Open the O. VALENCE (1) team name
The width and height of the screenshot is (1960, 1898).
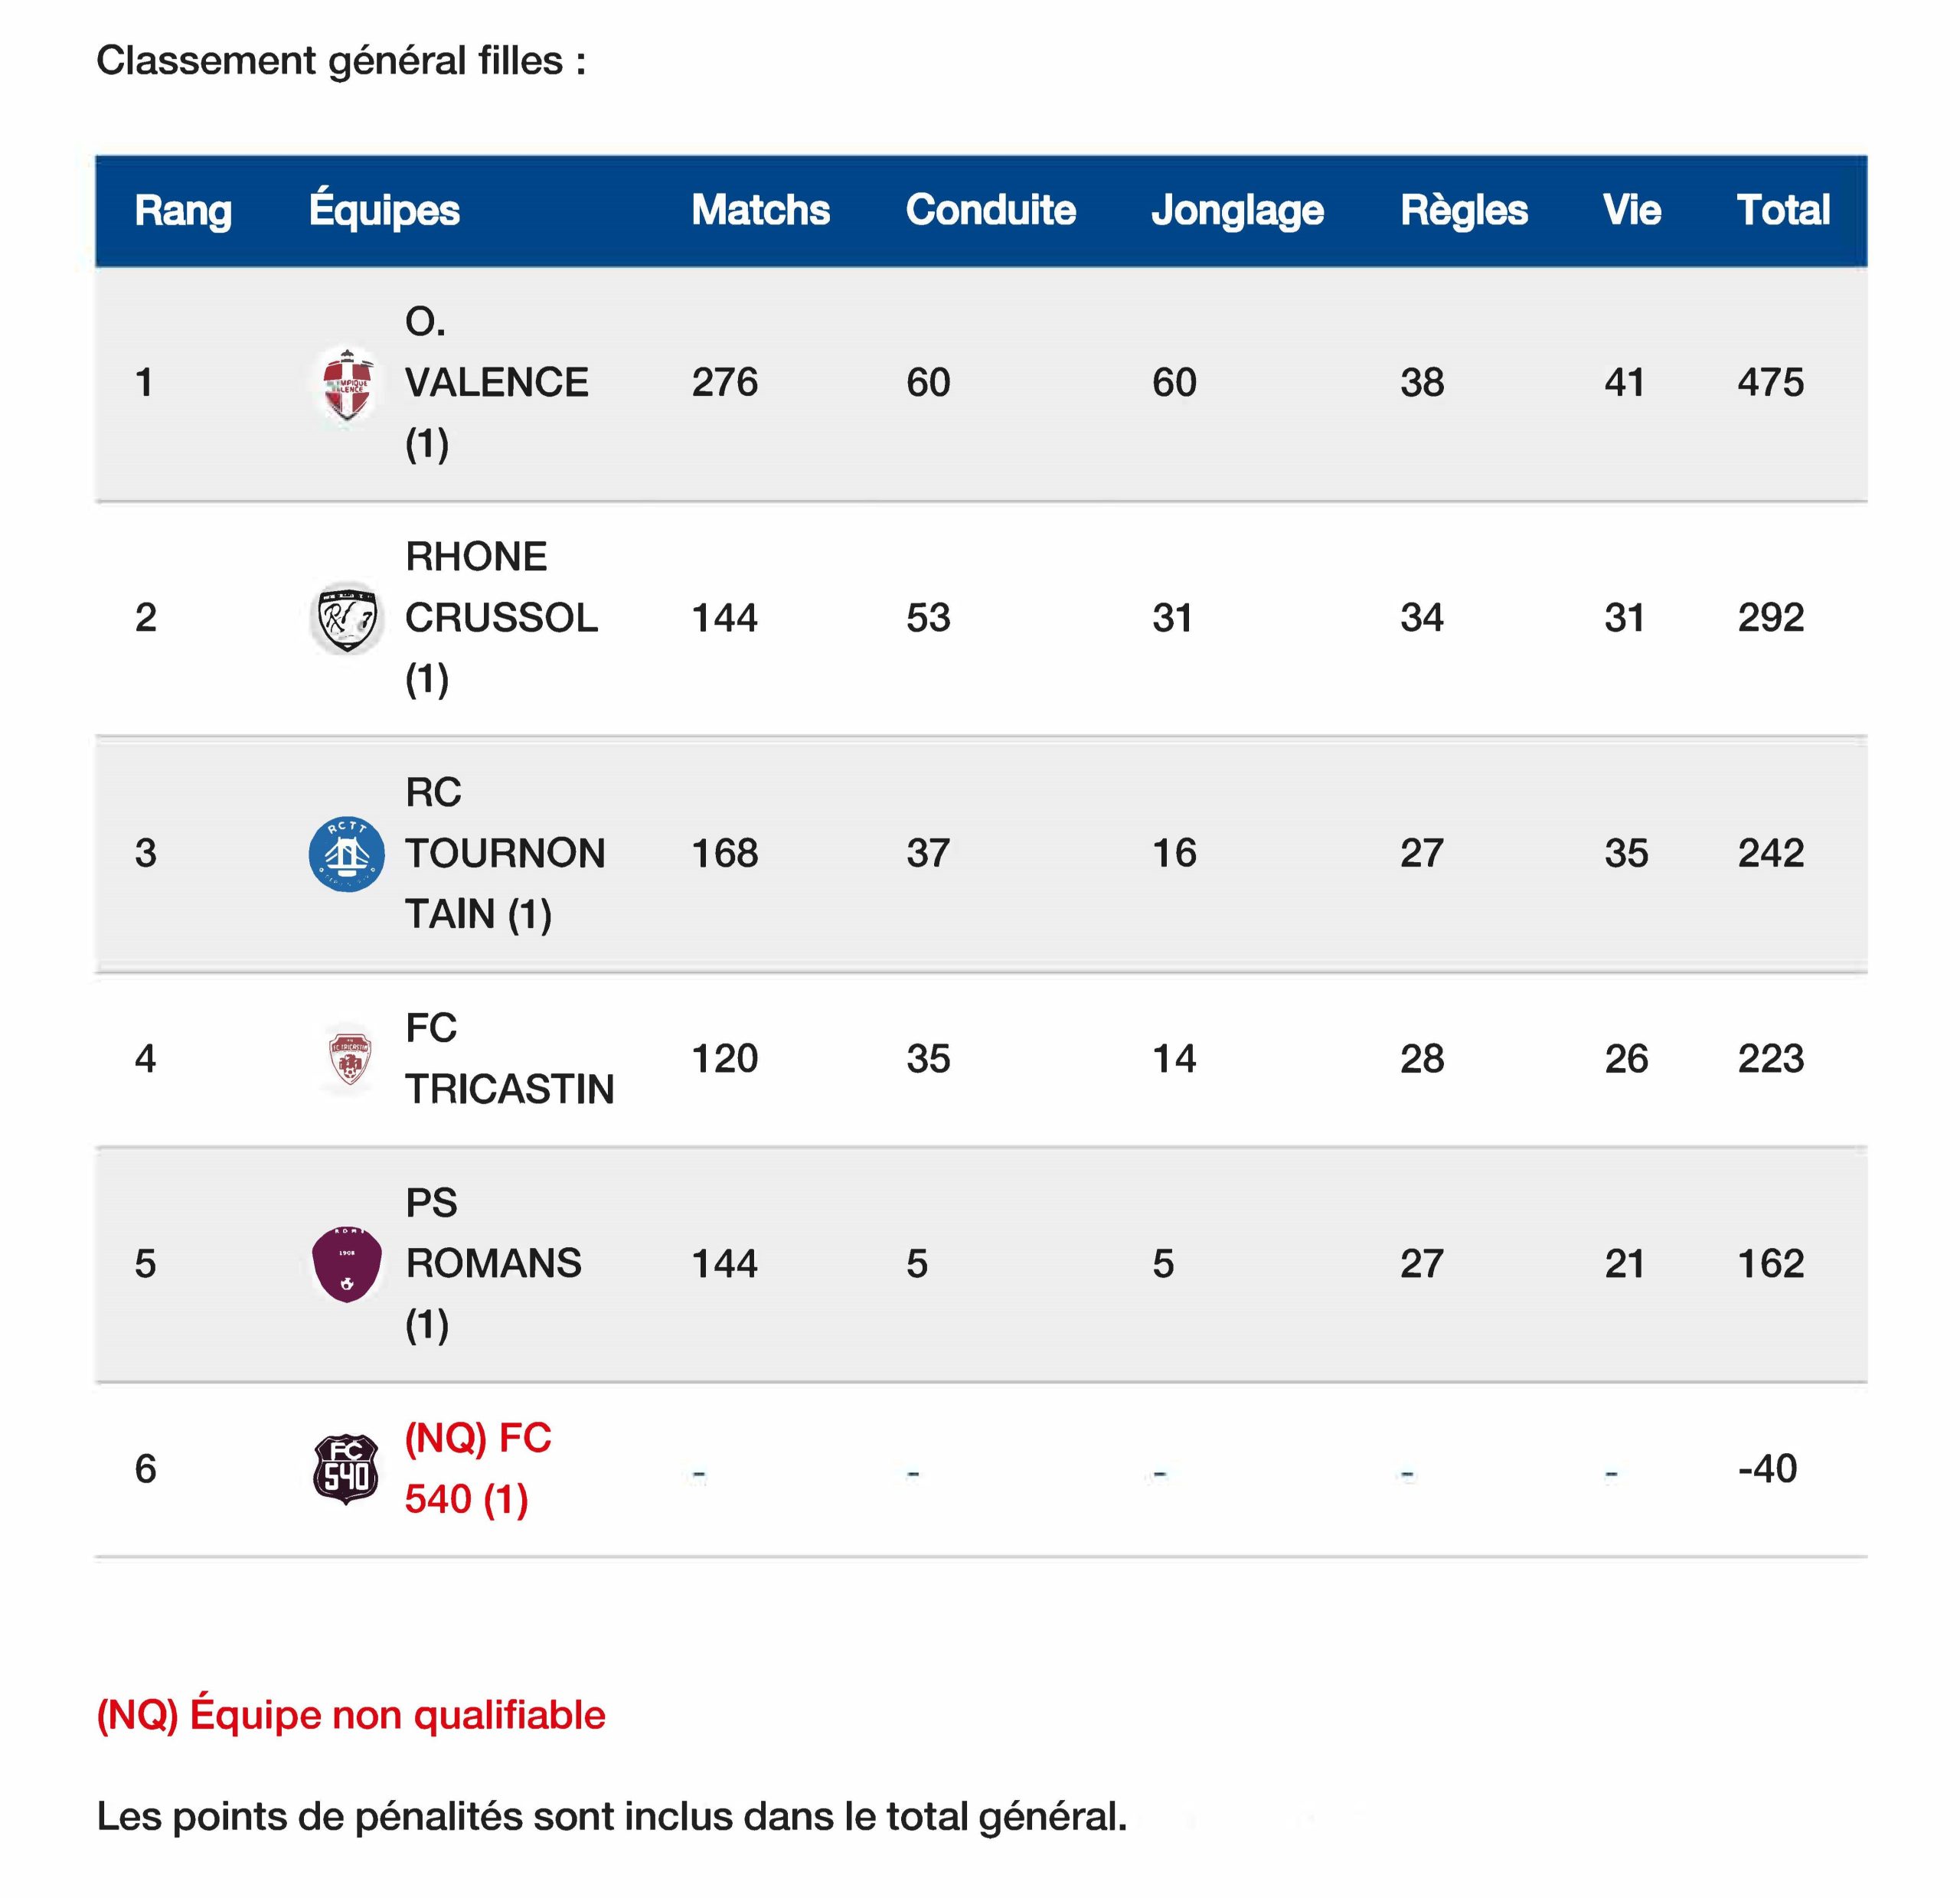click(x=496, y=383)
